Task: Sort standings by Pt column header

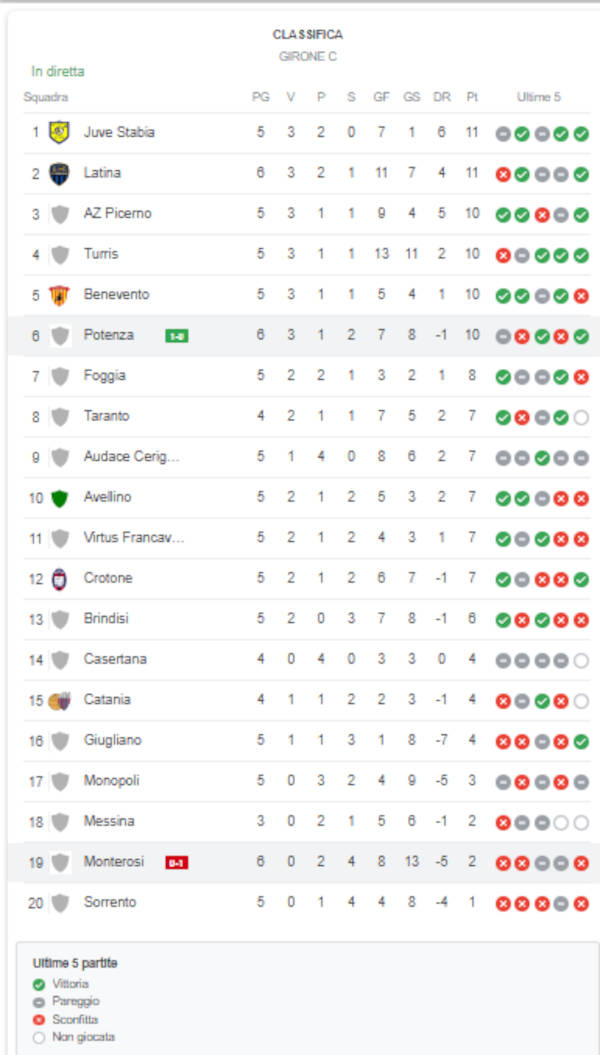Action: point(472,97)
